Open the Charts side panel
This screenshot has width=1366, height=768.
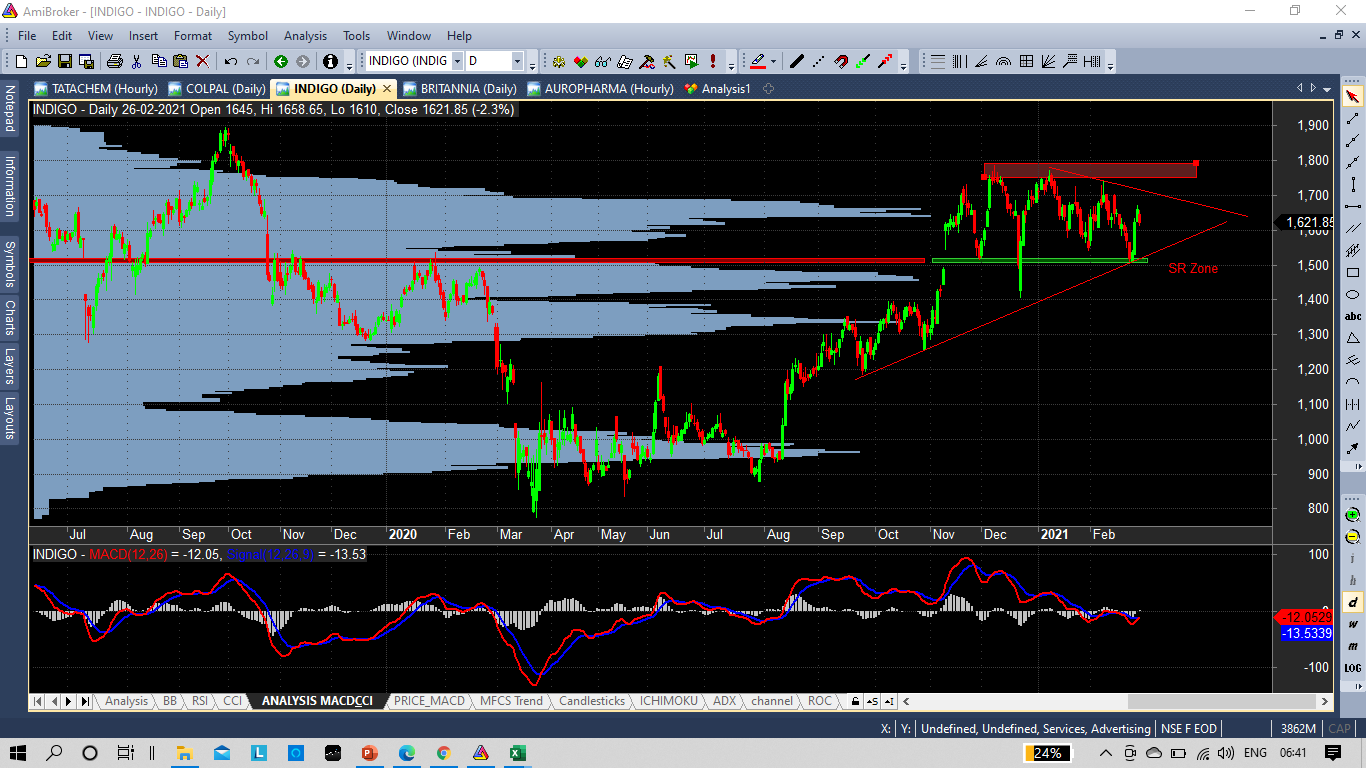pyautogui.click(x=10, y=318)
